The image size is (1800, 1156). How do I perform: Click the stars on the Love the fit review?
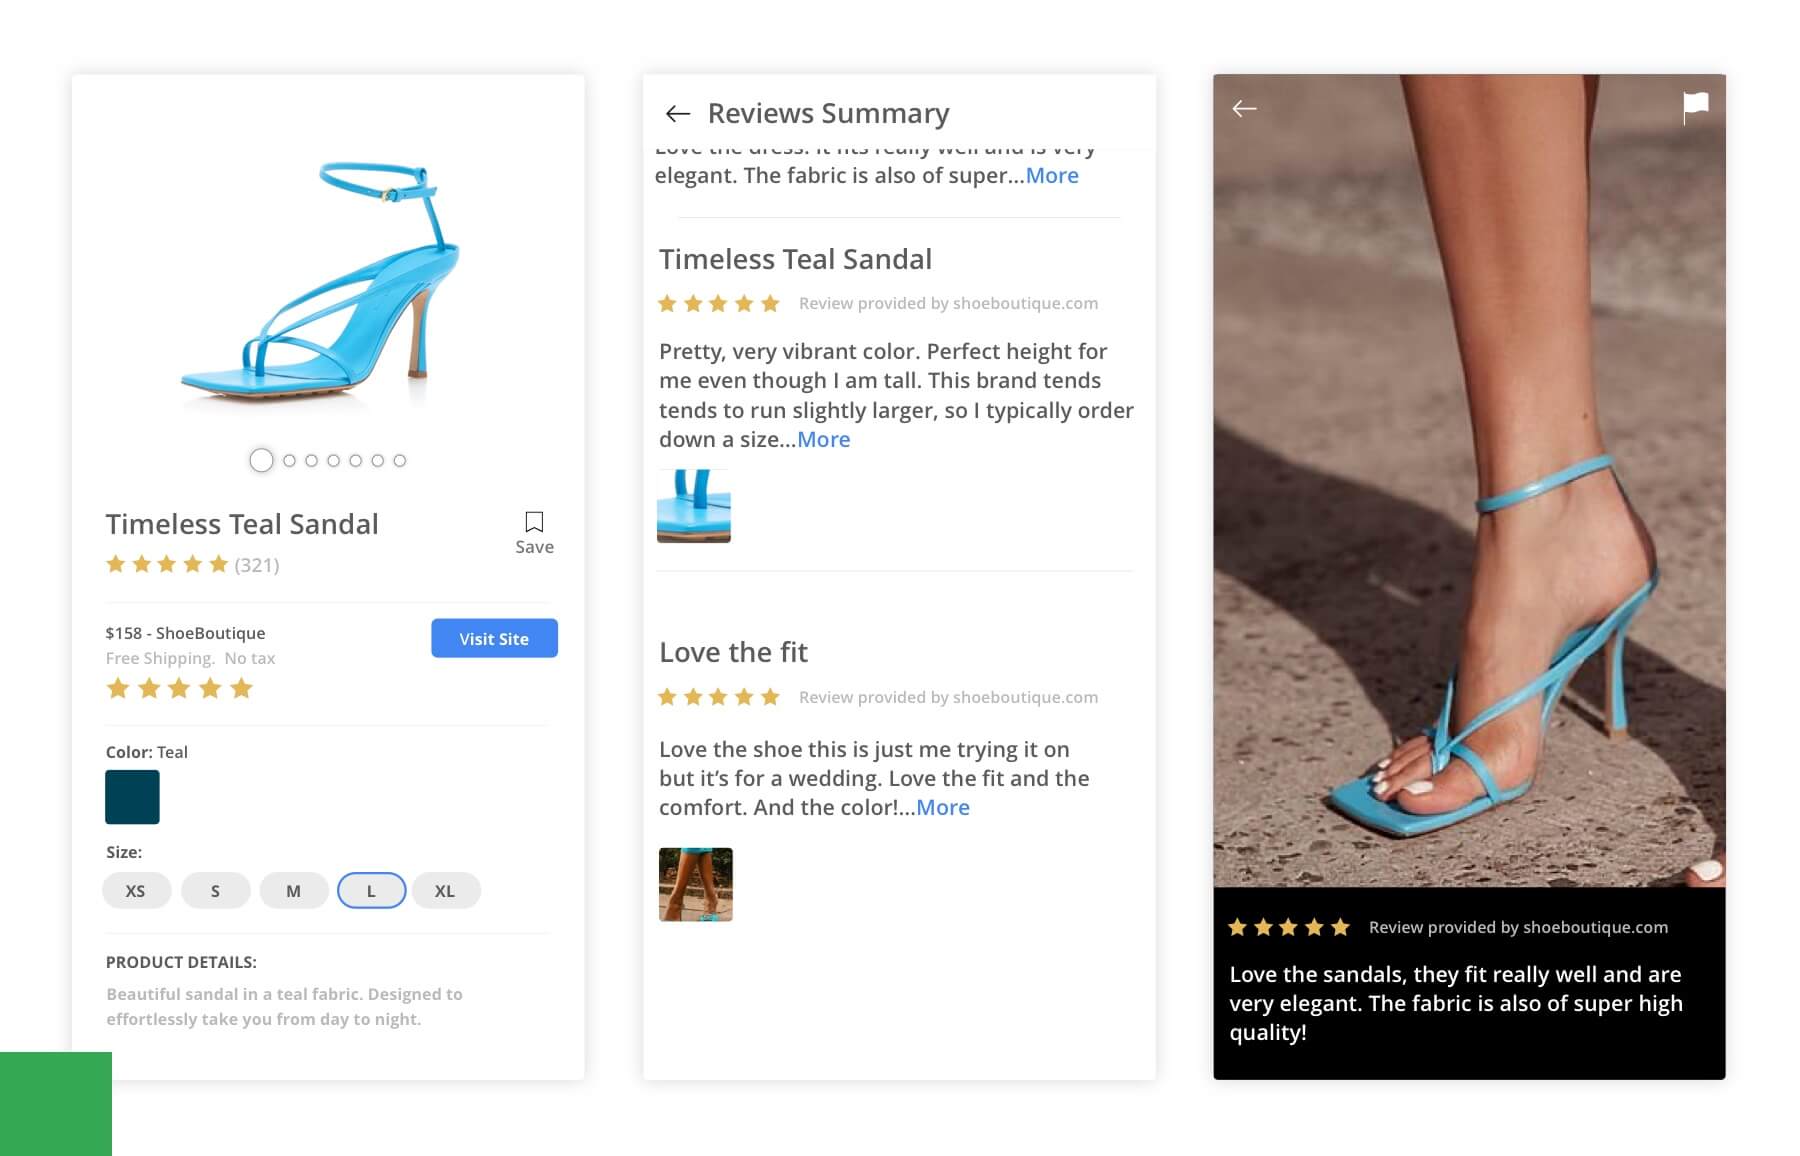tap(718, 697)
